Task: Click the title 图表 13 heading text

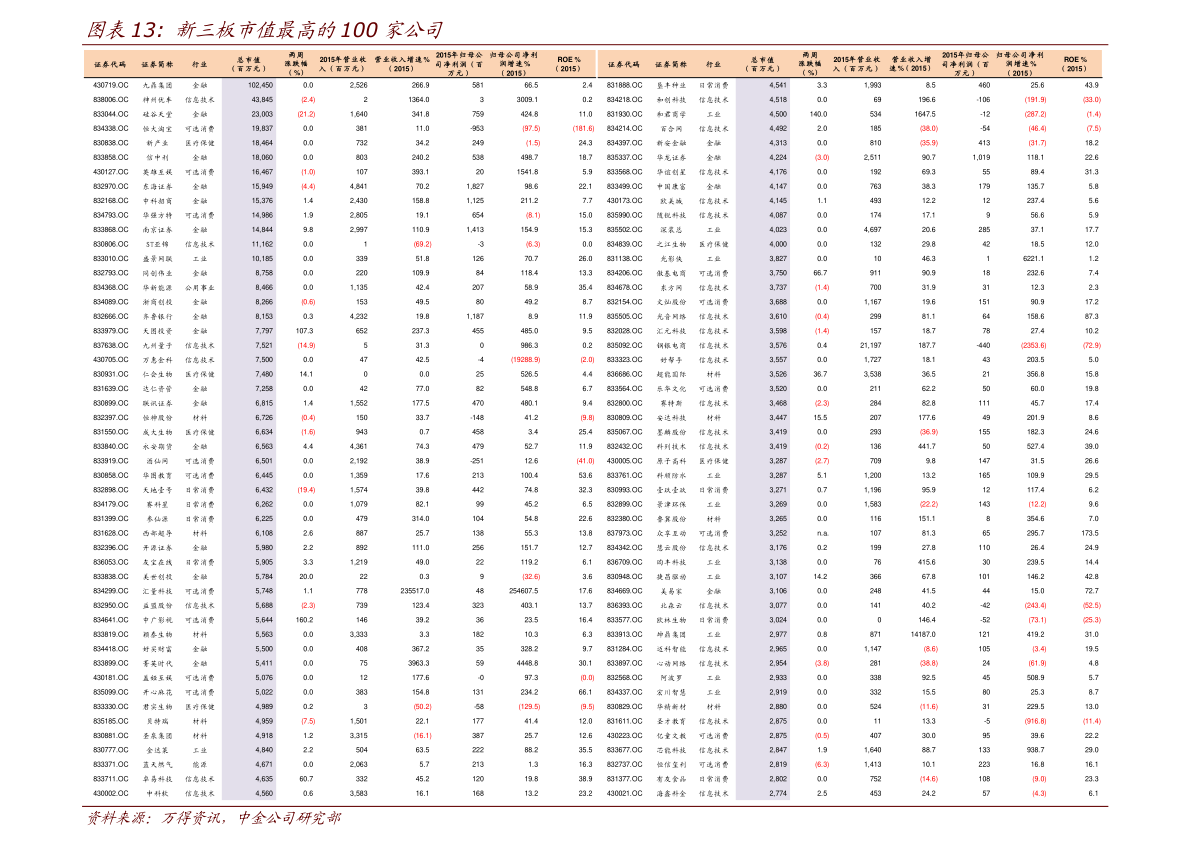Action: click(264, 28)
